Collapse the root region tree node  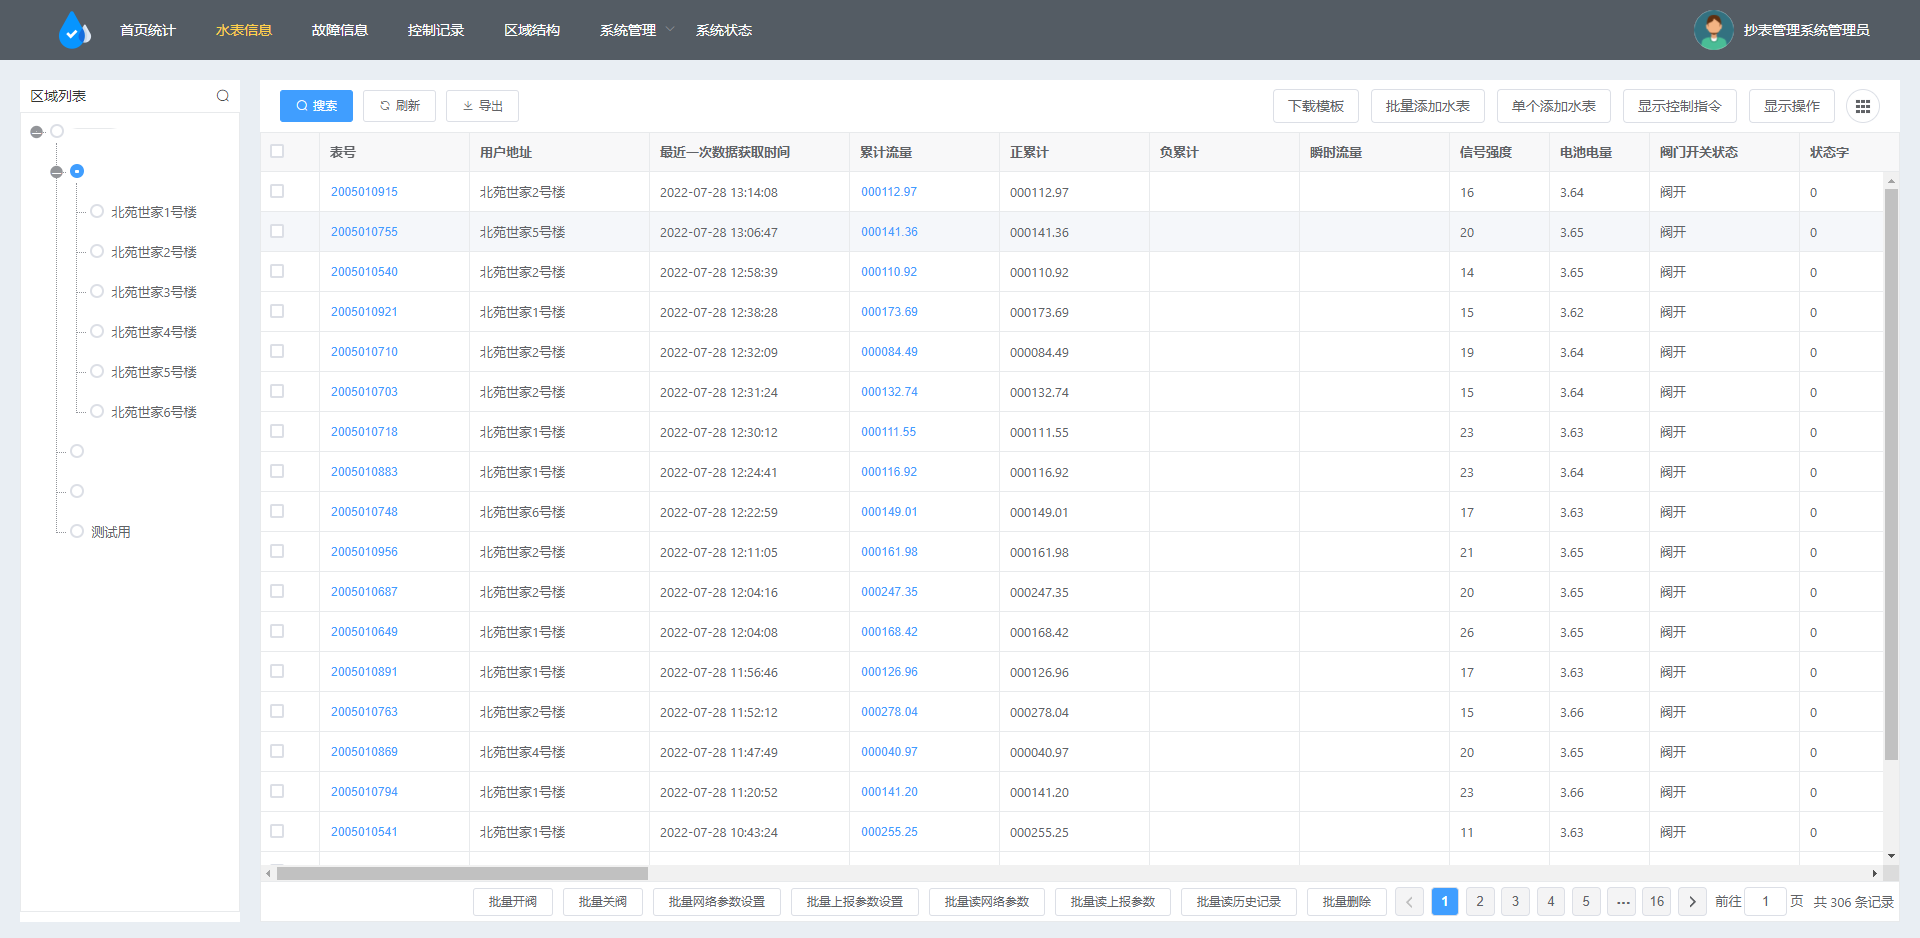tap(37, 131)
